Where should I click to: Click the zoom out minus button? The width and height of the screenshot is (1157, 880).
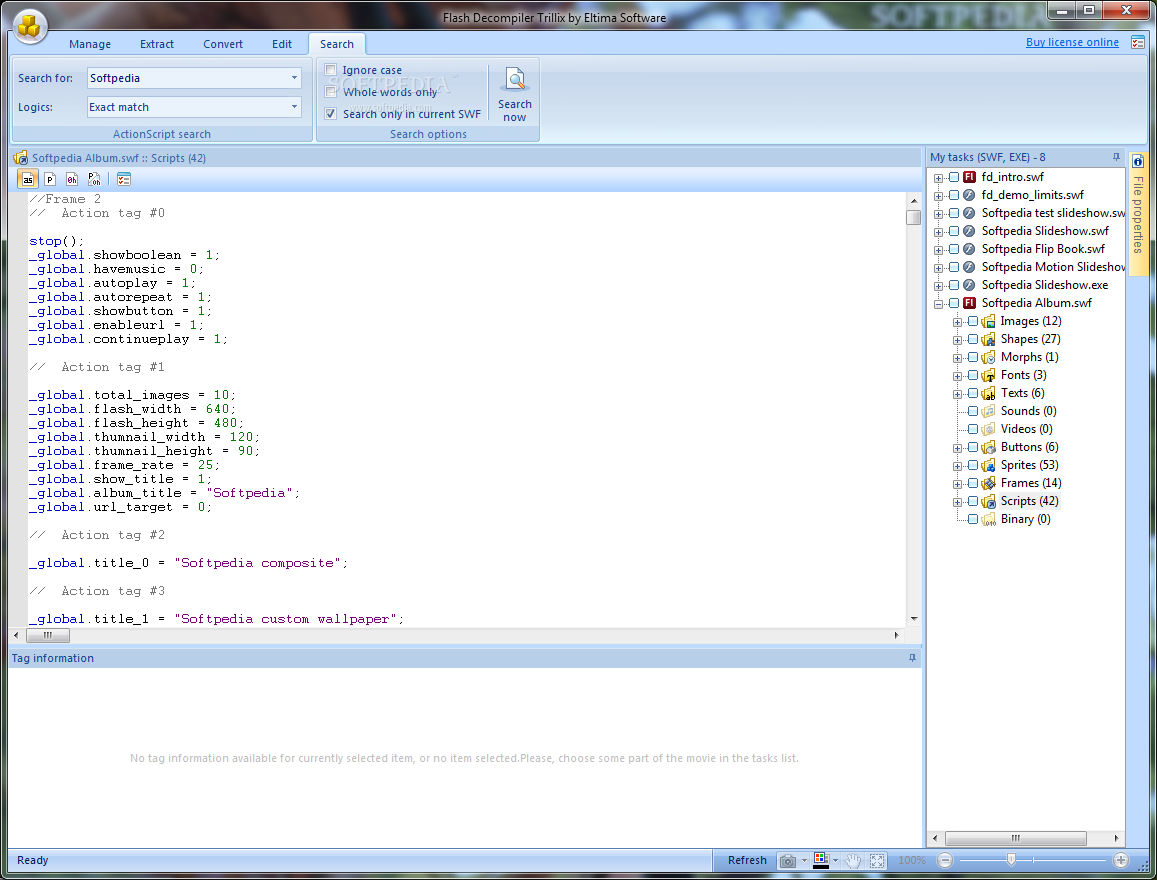pyautogui.click(x=945, y=860)
